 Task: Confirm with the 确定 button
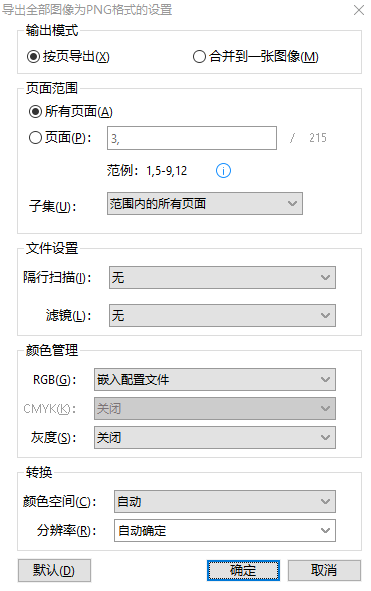pos(243,570)
